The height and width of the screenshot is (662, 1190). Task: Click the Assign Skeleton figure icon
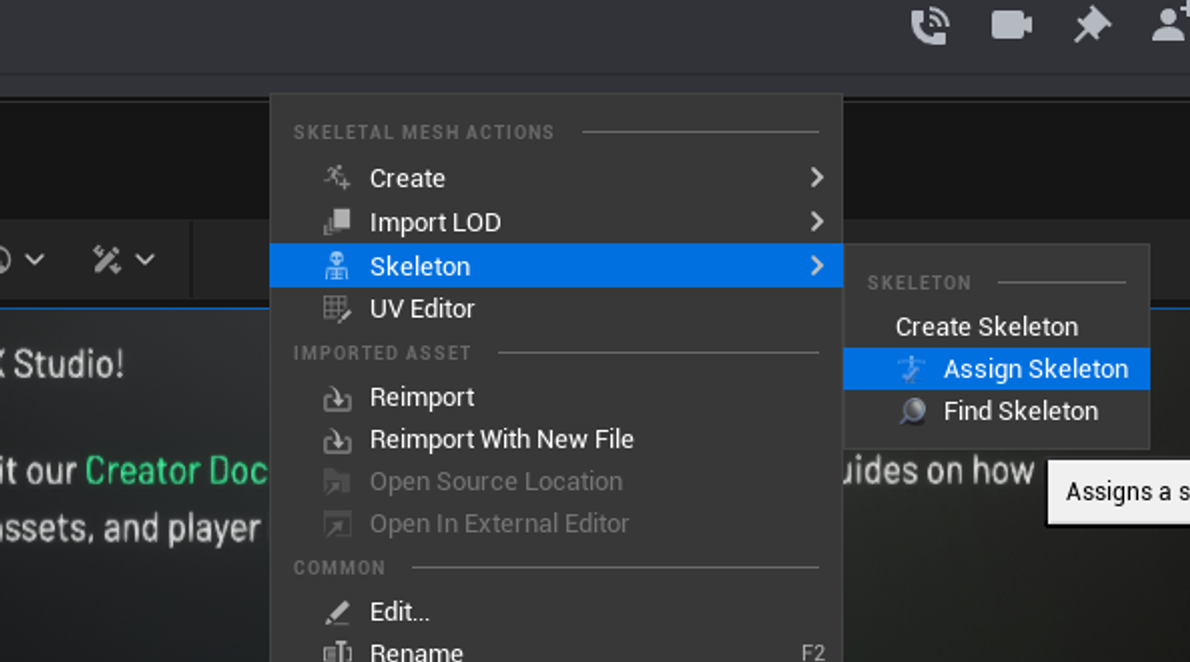tap(911, 369)
